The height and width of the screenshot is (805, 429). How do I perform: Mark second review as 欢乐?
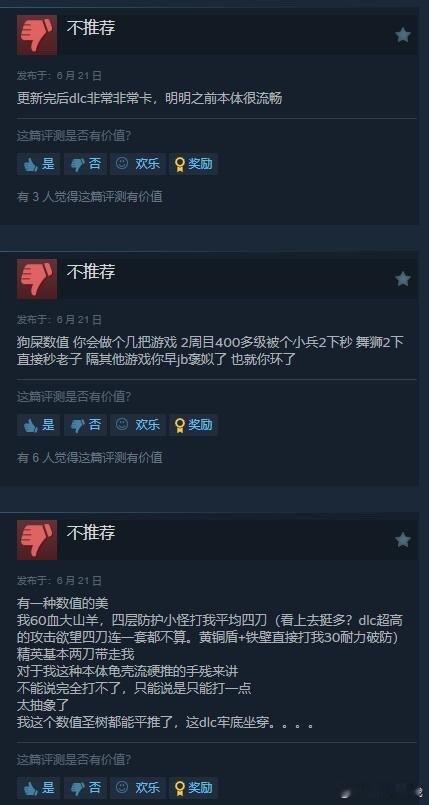click(x=138, y=425)
